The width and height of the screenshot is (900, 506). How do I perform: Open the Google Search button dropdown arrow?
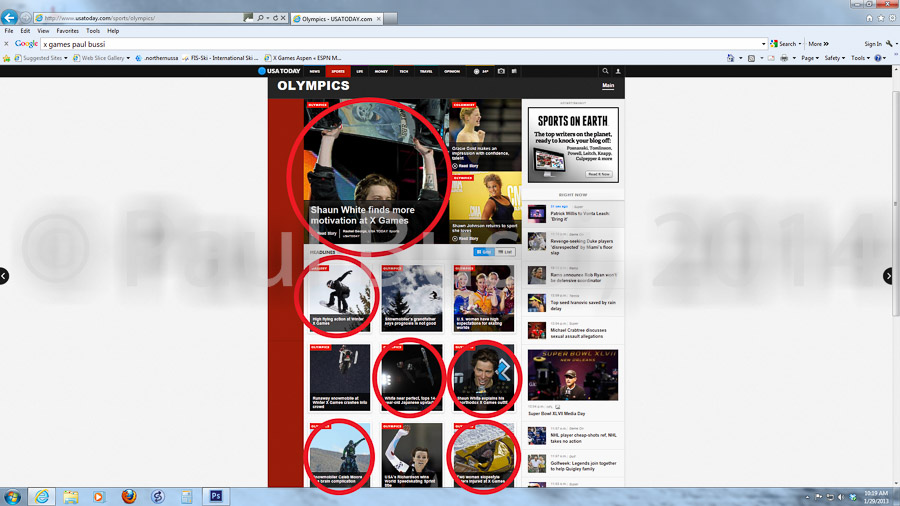tap(800, 44)
